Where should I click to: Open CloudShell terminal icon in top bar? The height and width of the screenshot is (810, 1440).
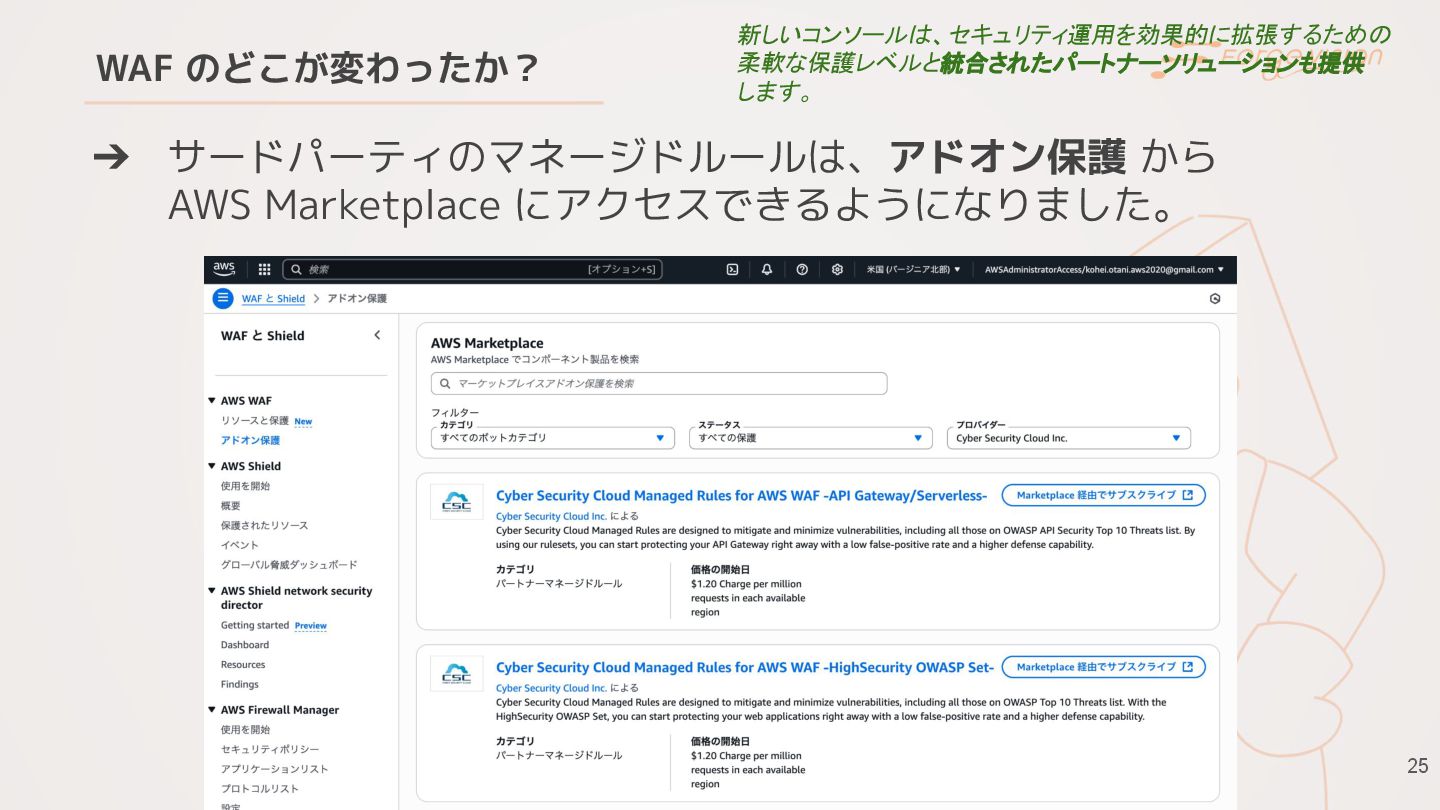(x=732, y=269)
